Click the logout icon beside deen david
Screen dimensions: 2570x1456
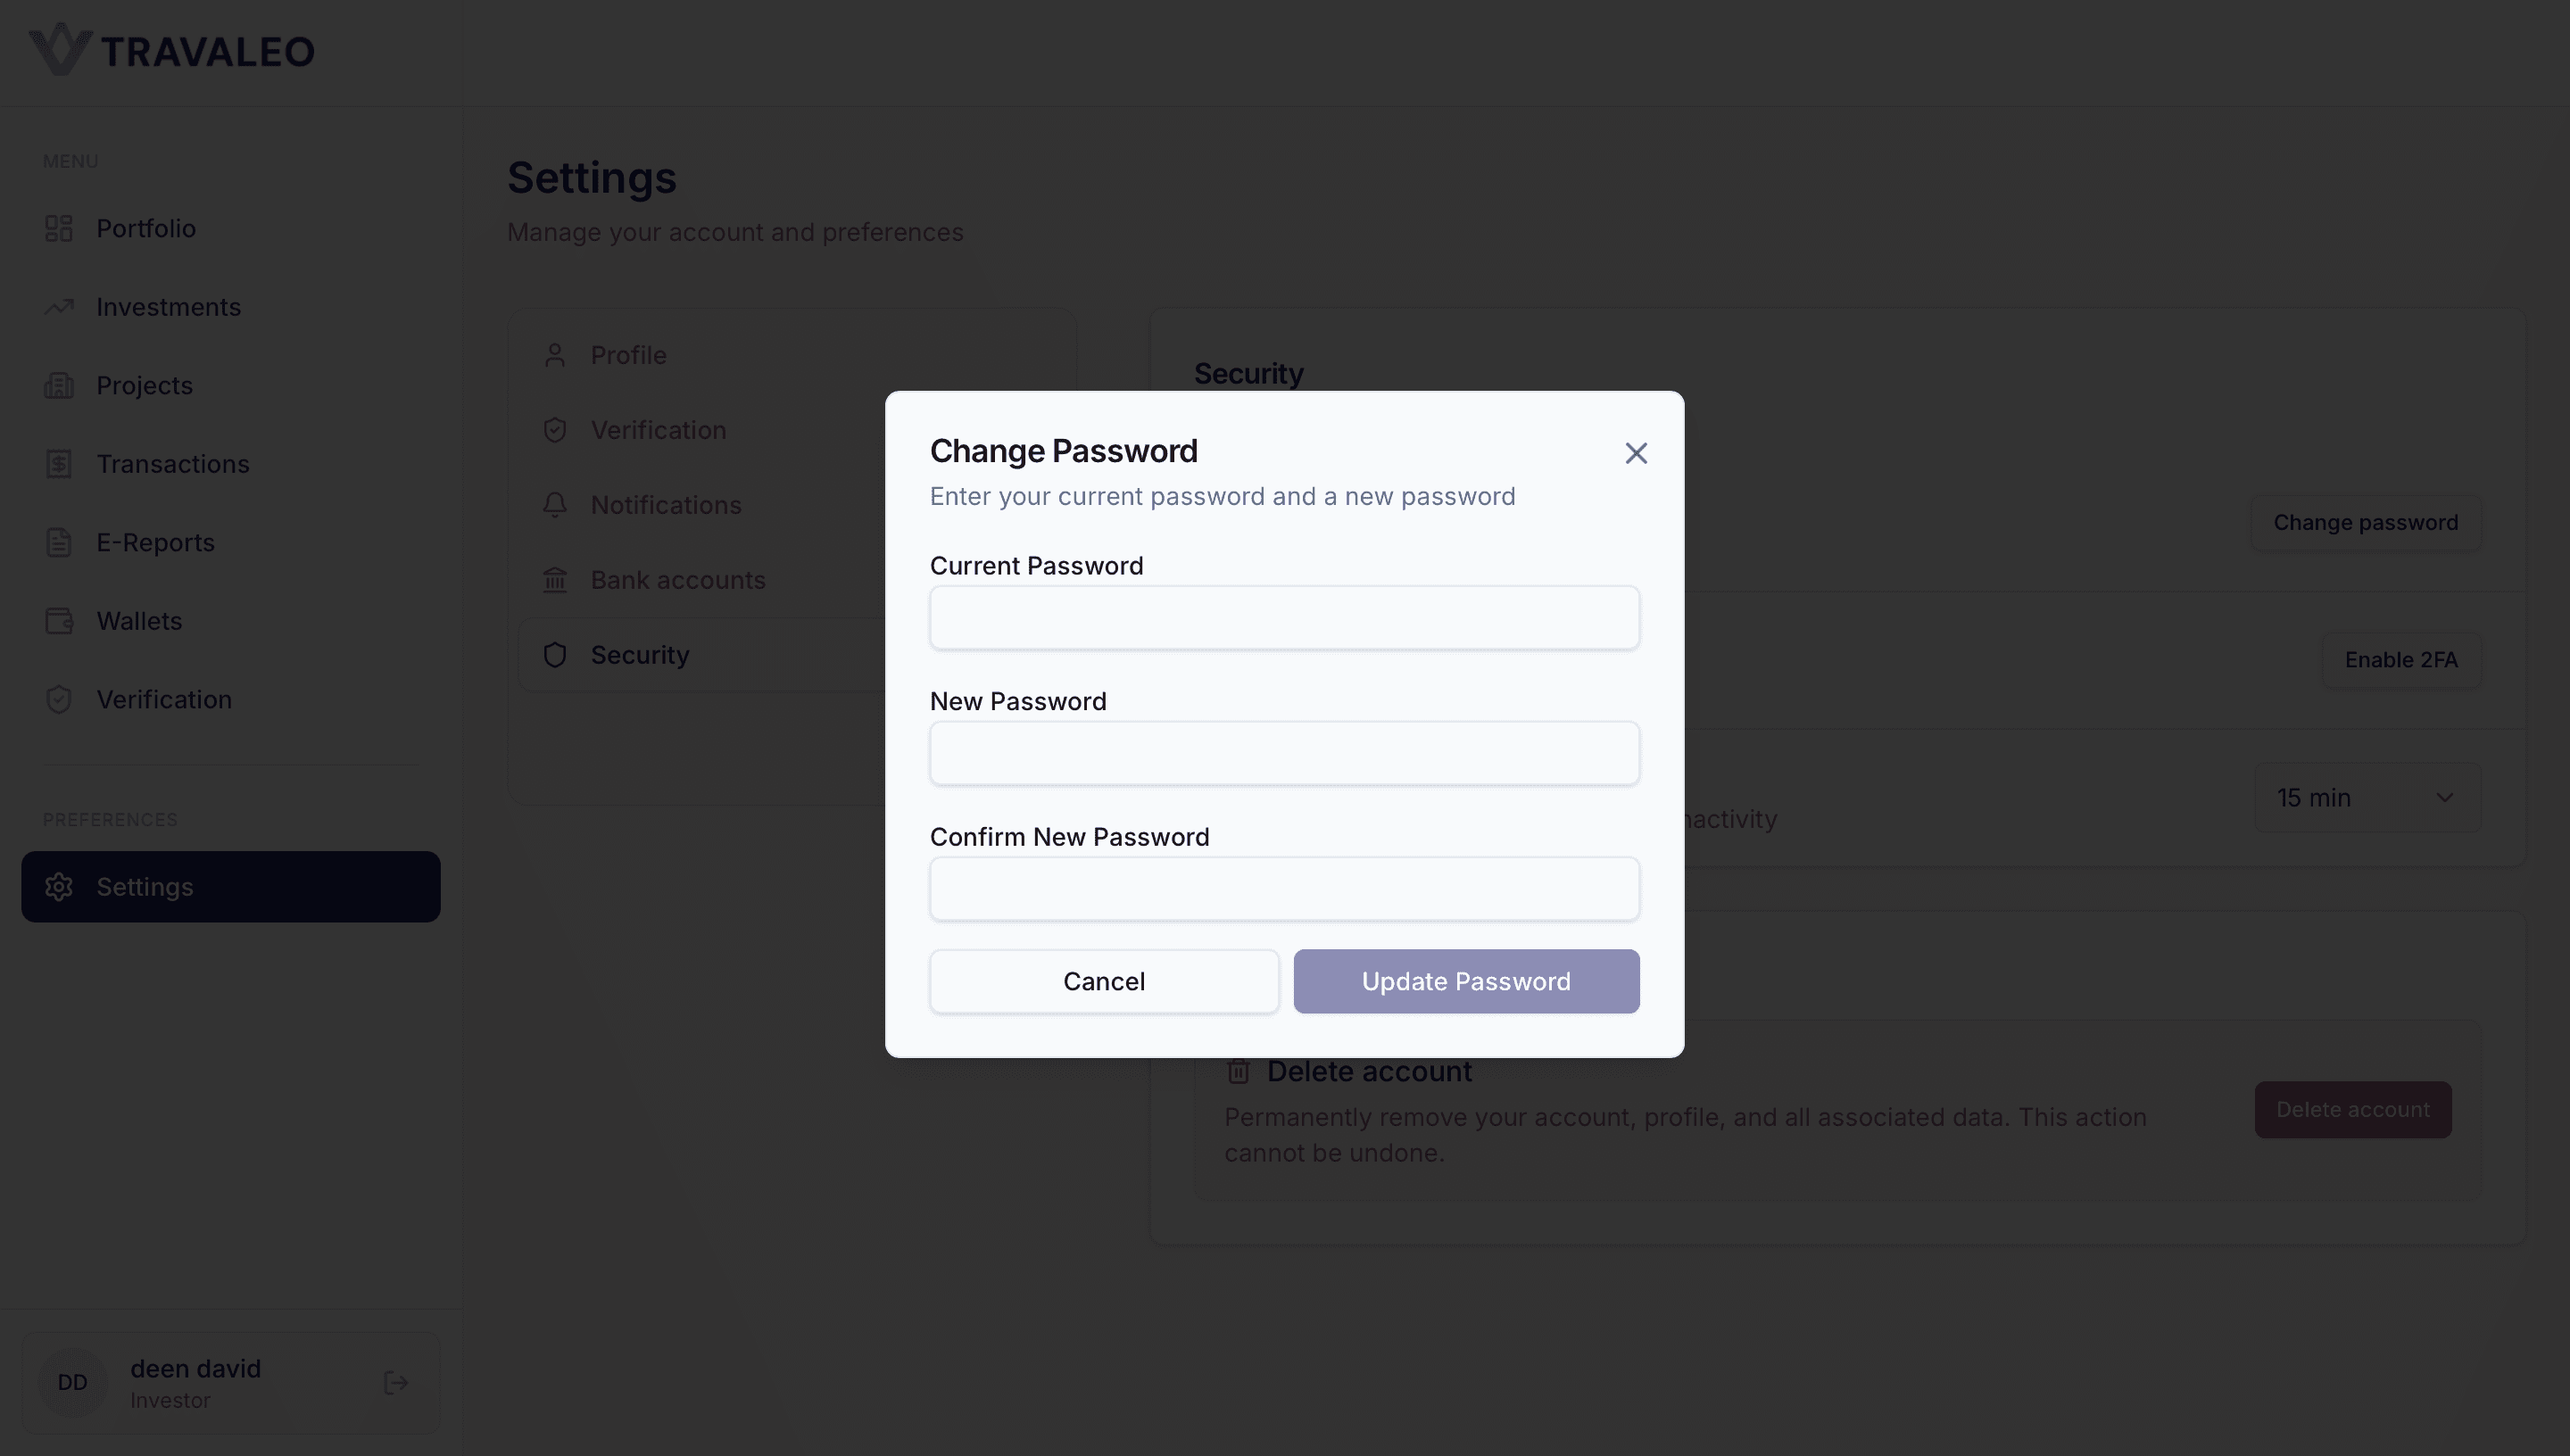[x=396, y=1383]
